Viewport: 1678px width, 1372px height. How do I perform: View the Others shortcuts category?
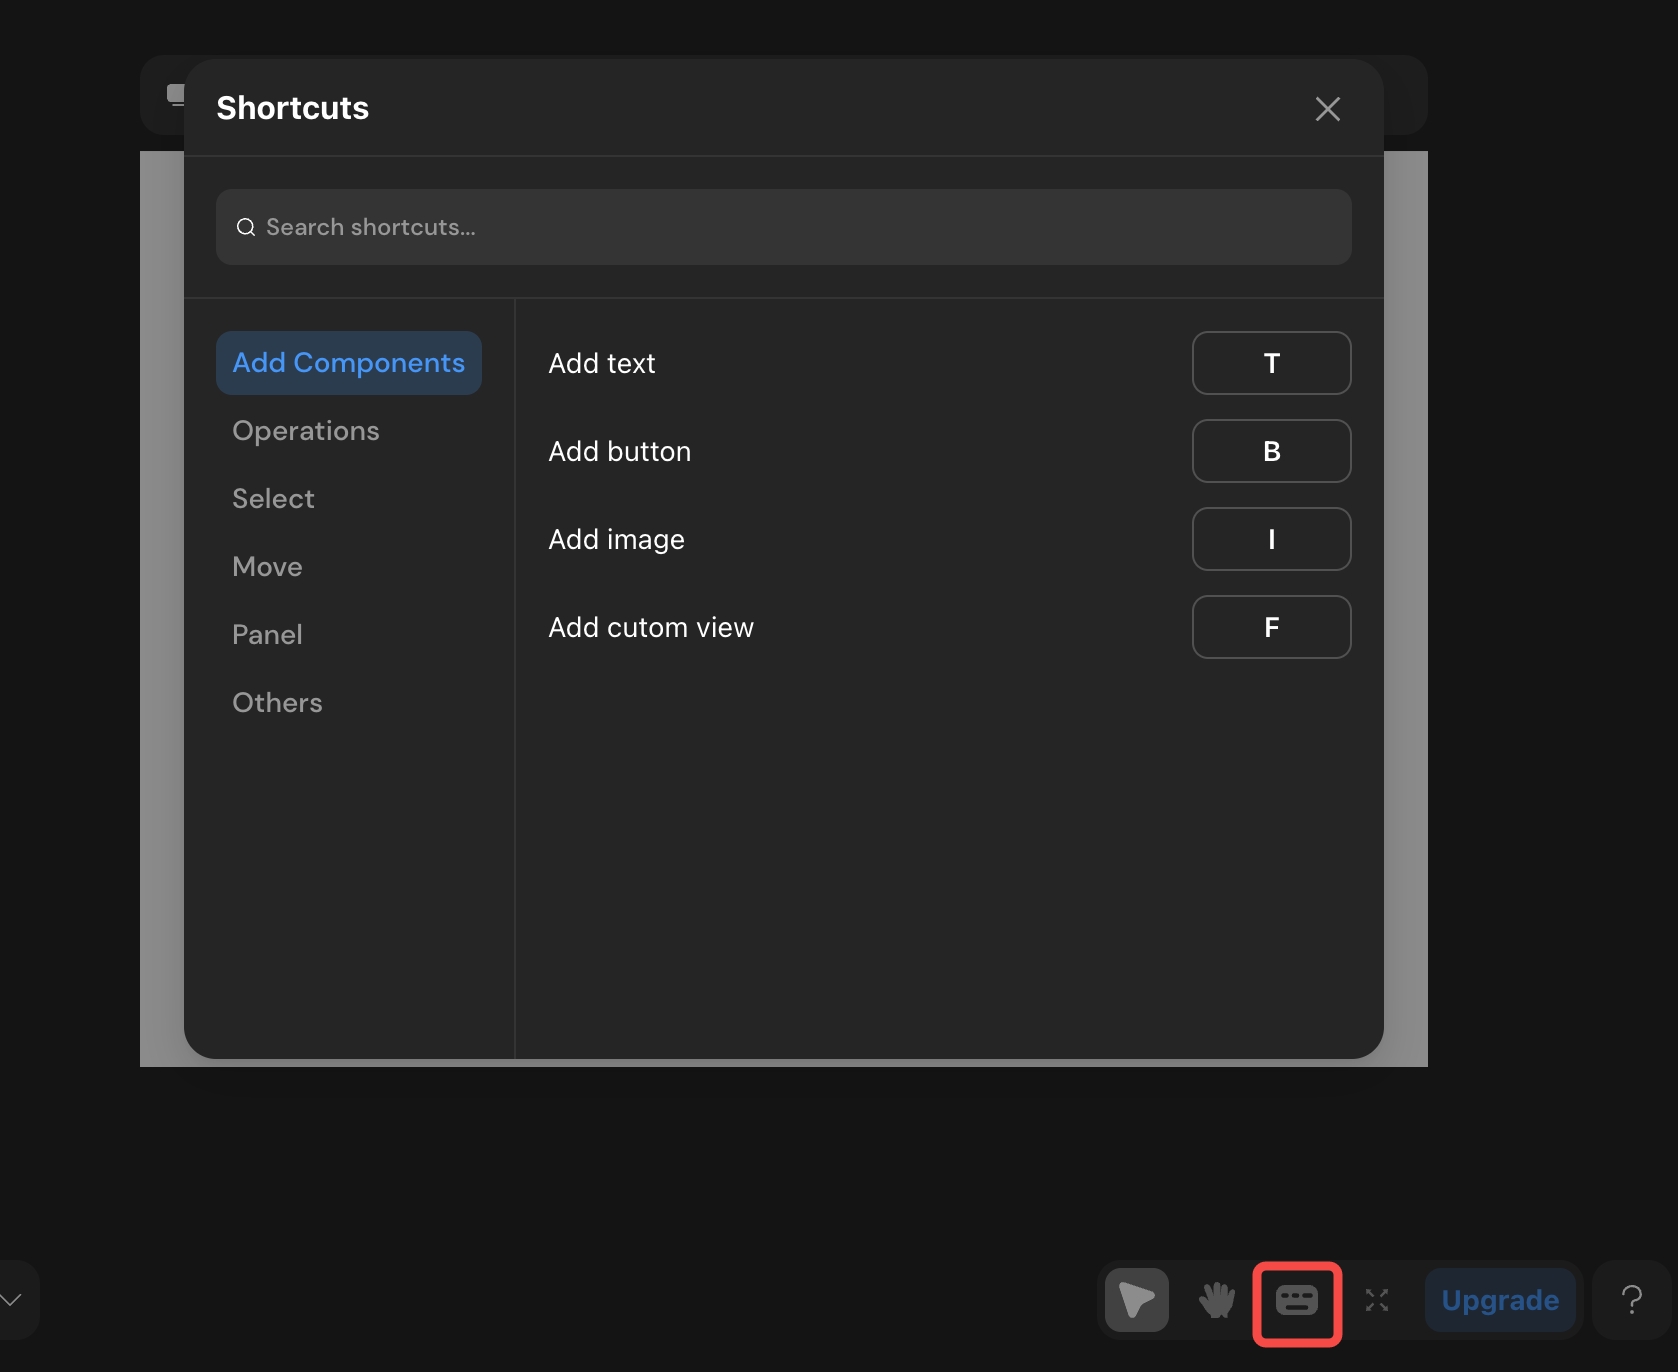[277, 703]
